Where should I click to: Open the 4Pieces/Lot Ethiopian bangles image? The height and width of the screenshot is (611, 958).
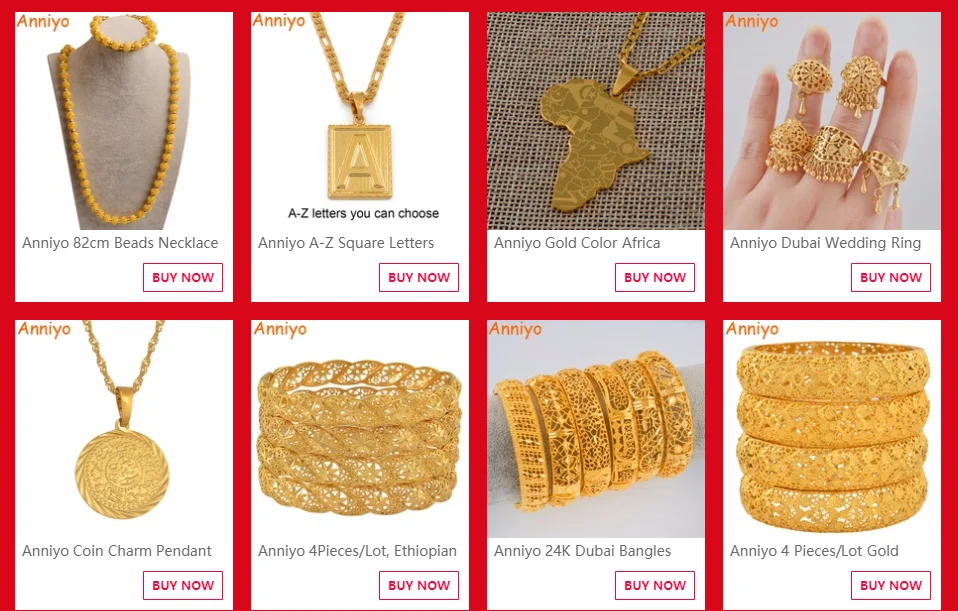coord(360,429)
